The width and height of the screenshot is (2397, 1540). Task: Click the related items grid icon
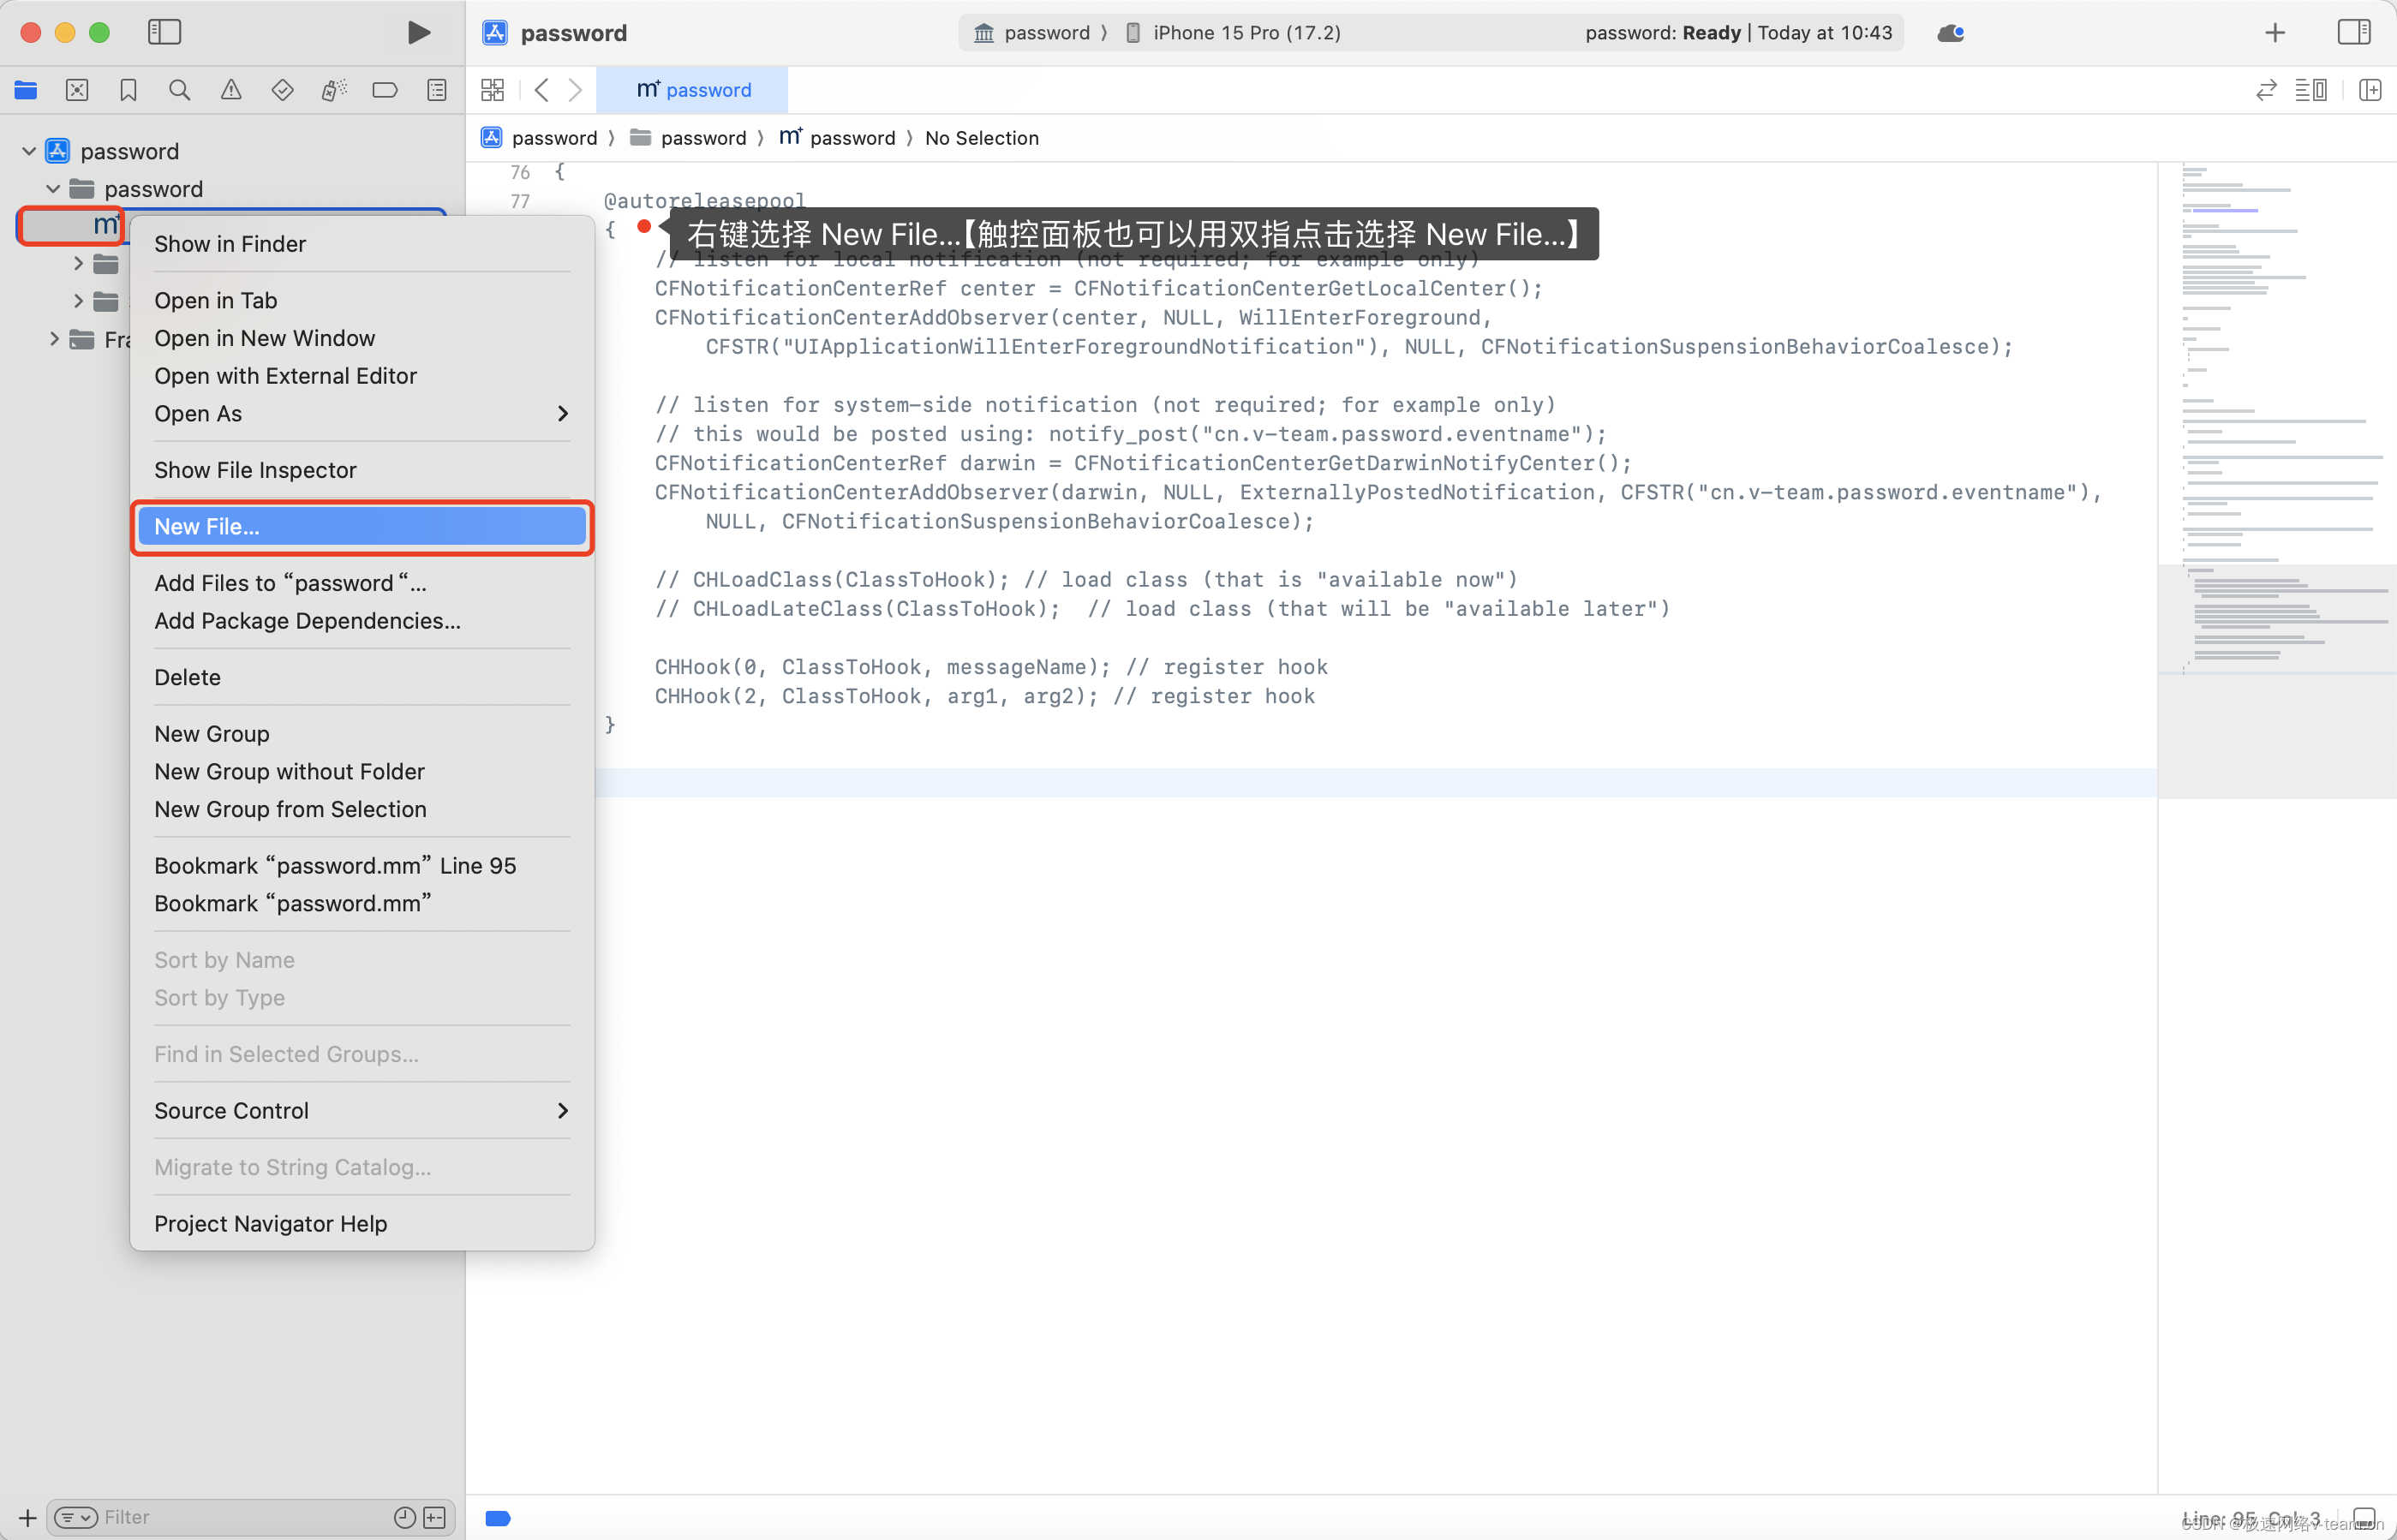click(x=492, y=90)
